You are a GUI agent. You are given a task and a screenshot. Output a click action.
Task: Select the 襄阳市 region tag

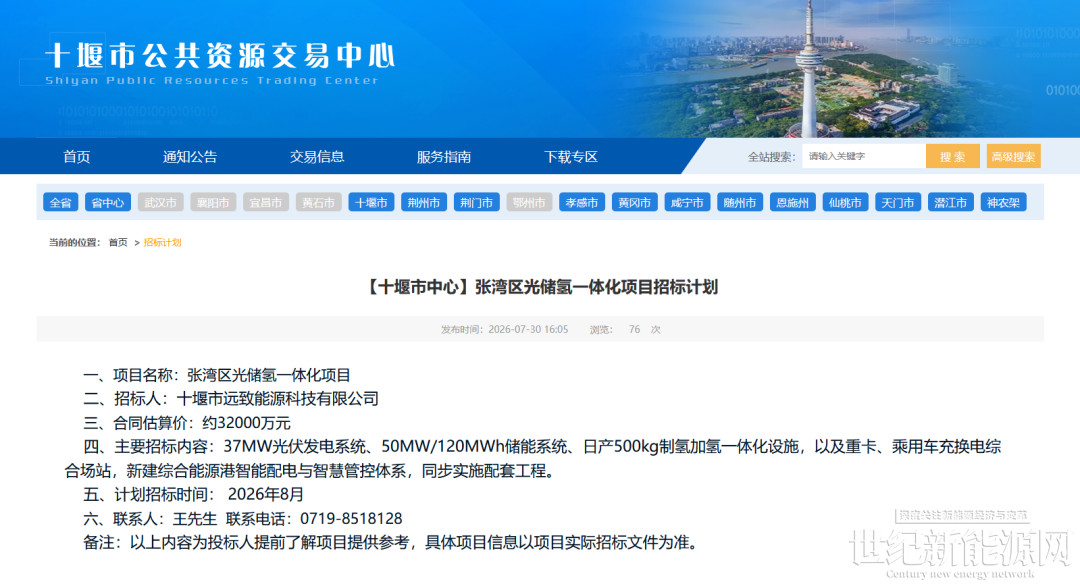point(213,202)
